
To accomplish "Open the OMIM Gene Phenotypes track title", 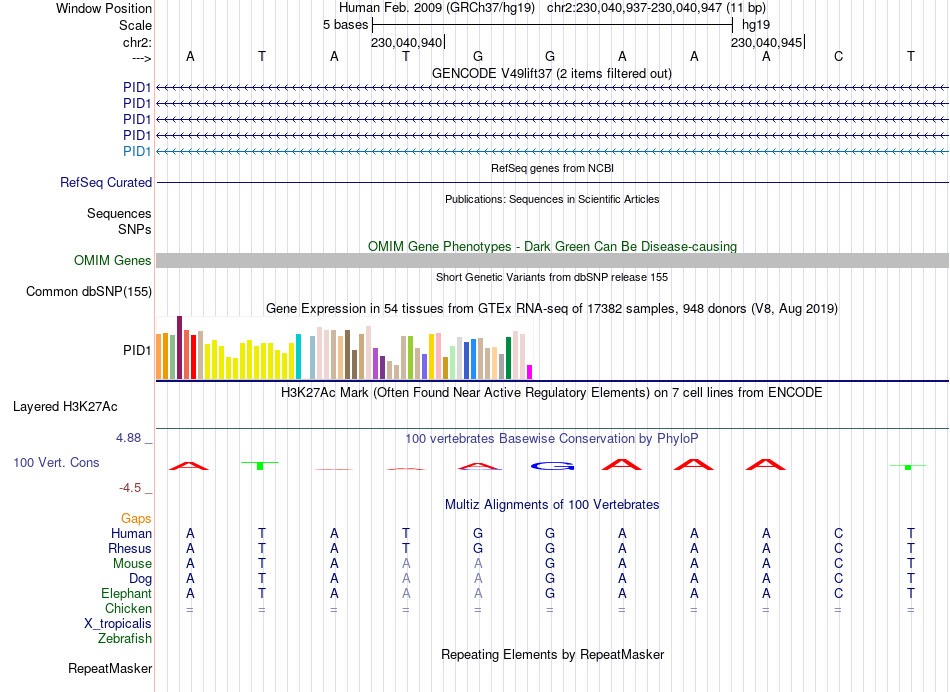I will pos(552,246).
